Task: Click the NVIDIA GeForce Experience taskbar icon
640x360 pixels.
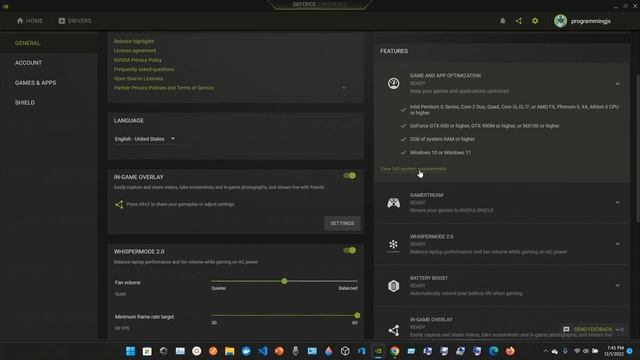Action: [x=378, y=351]
